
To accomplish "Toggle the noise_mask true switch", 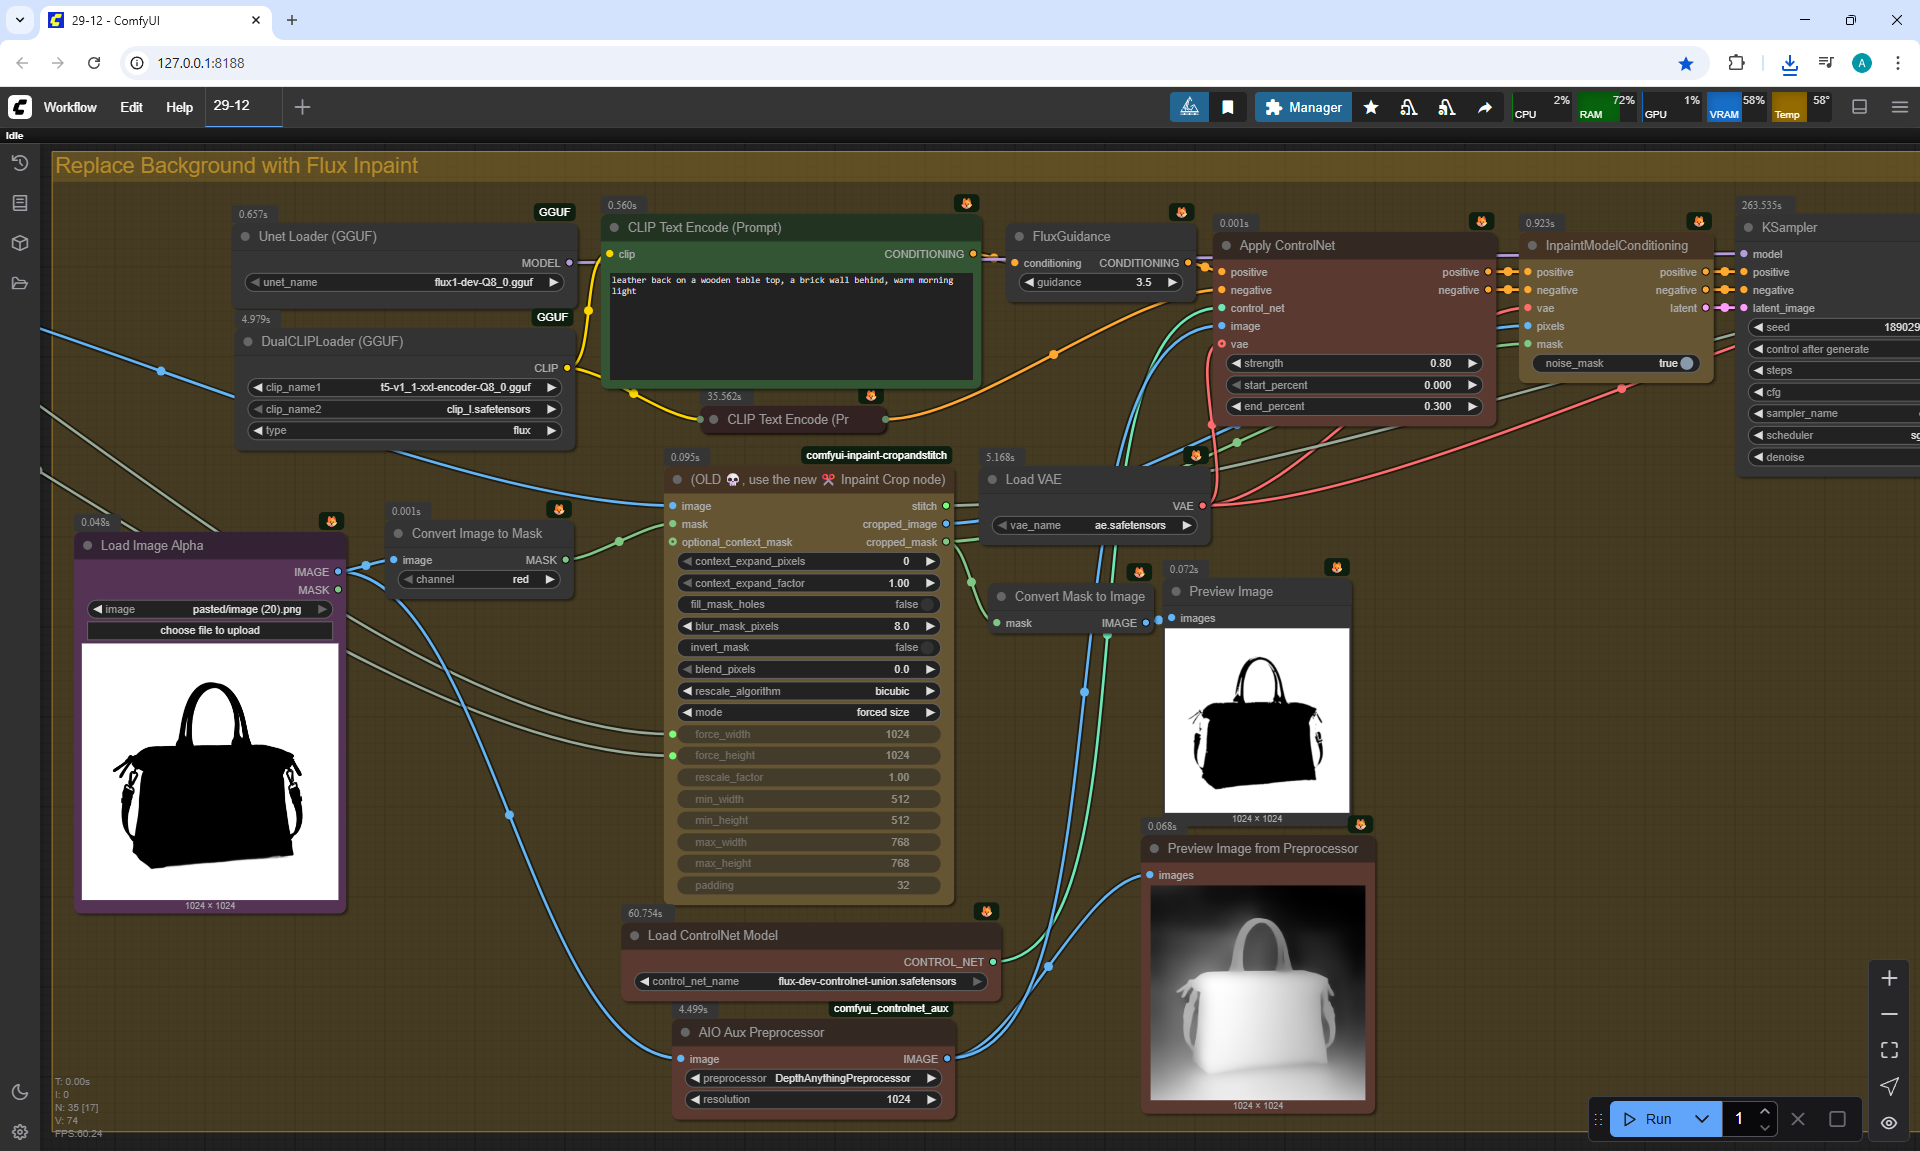I will (x=1686, y=363).
